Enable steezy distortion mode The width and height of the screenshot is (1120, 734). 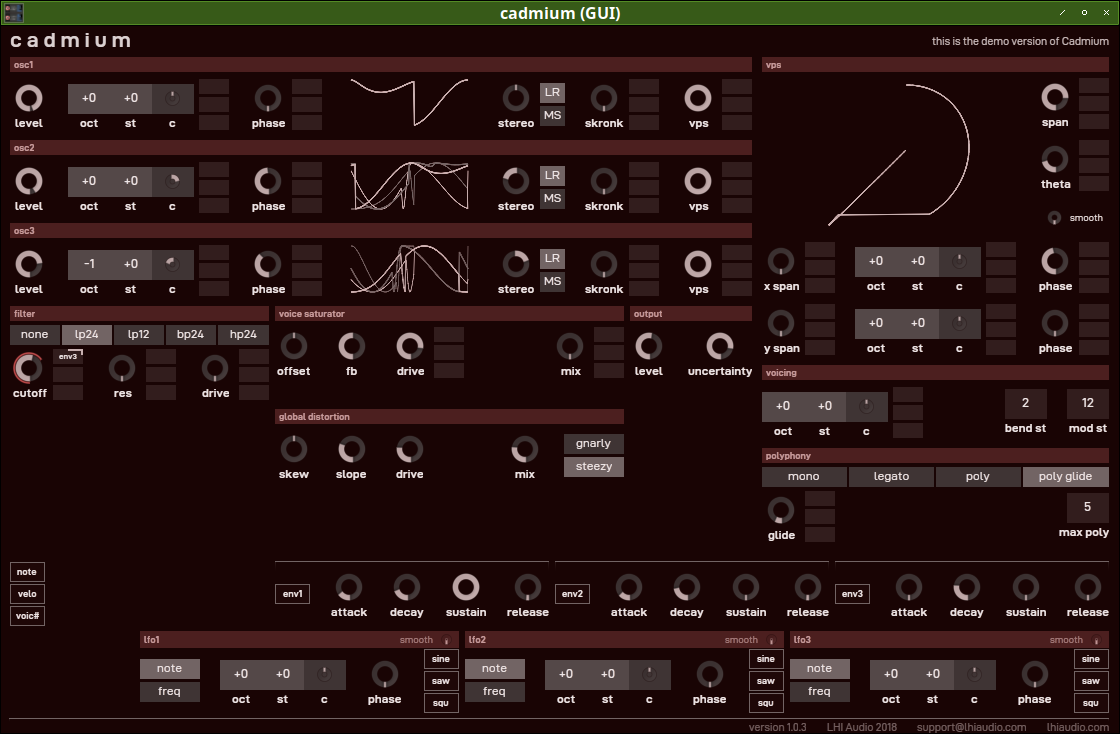pyautogui.click(x=594, y=466)
